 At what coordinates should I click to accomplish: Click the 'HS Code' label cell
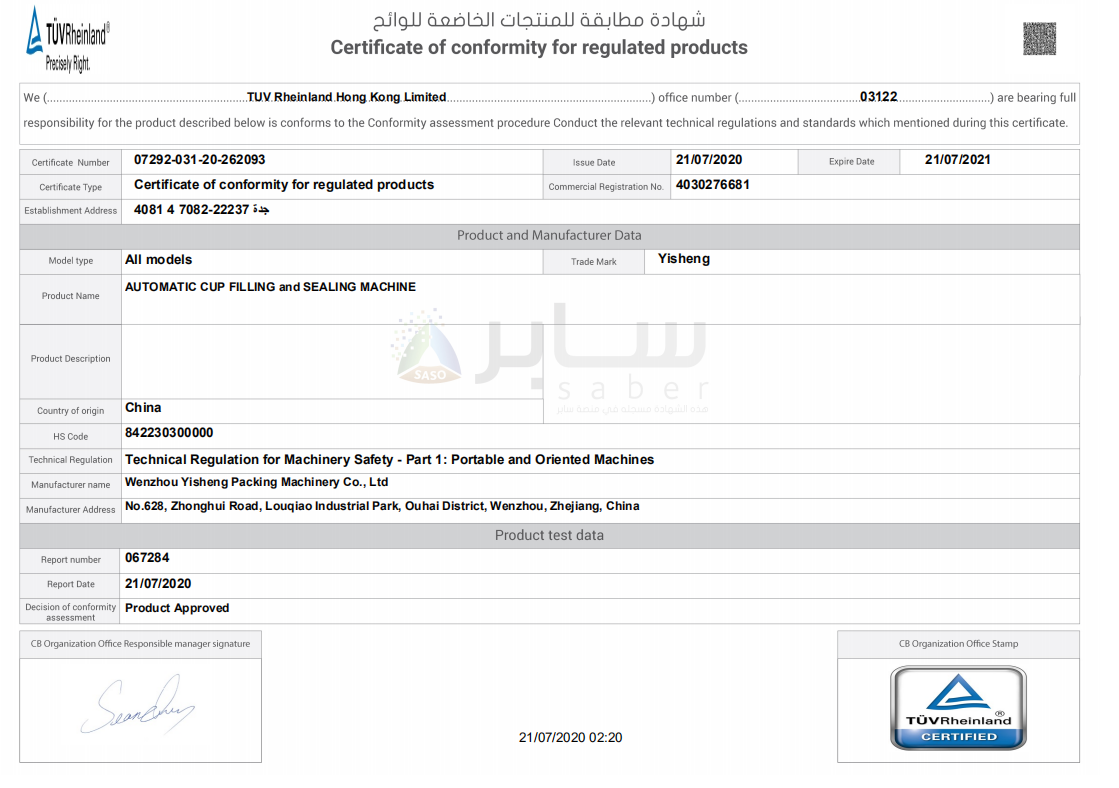[x=71, y=437]
